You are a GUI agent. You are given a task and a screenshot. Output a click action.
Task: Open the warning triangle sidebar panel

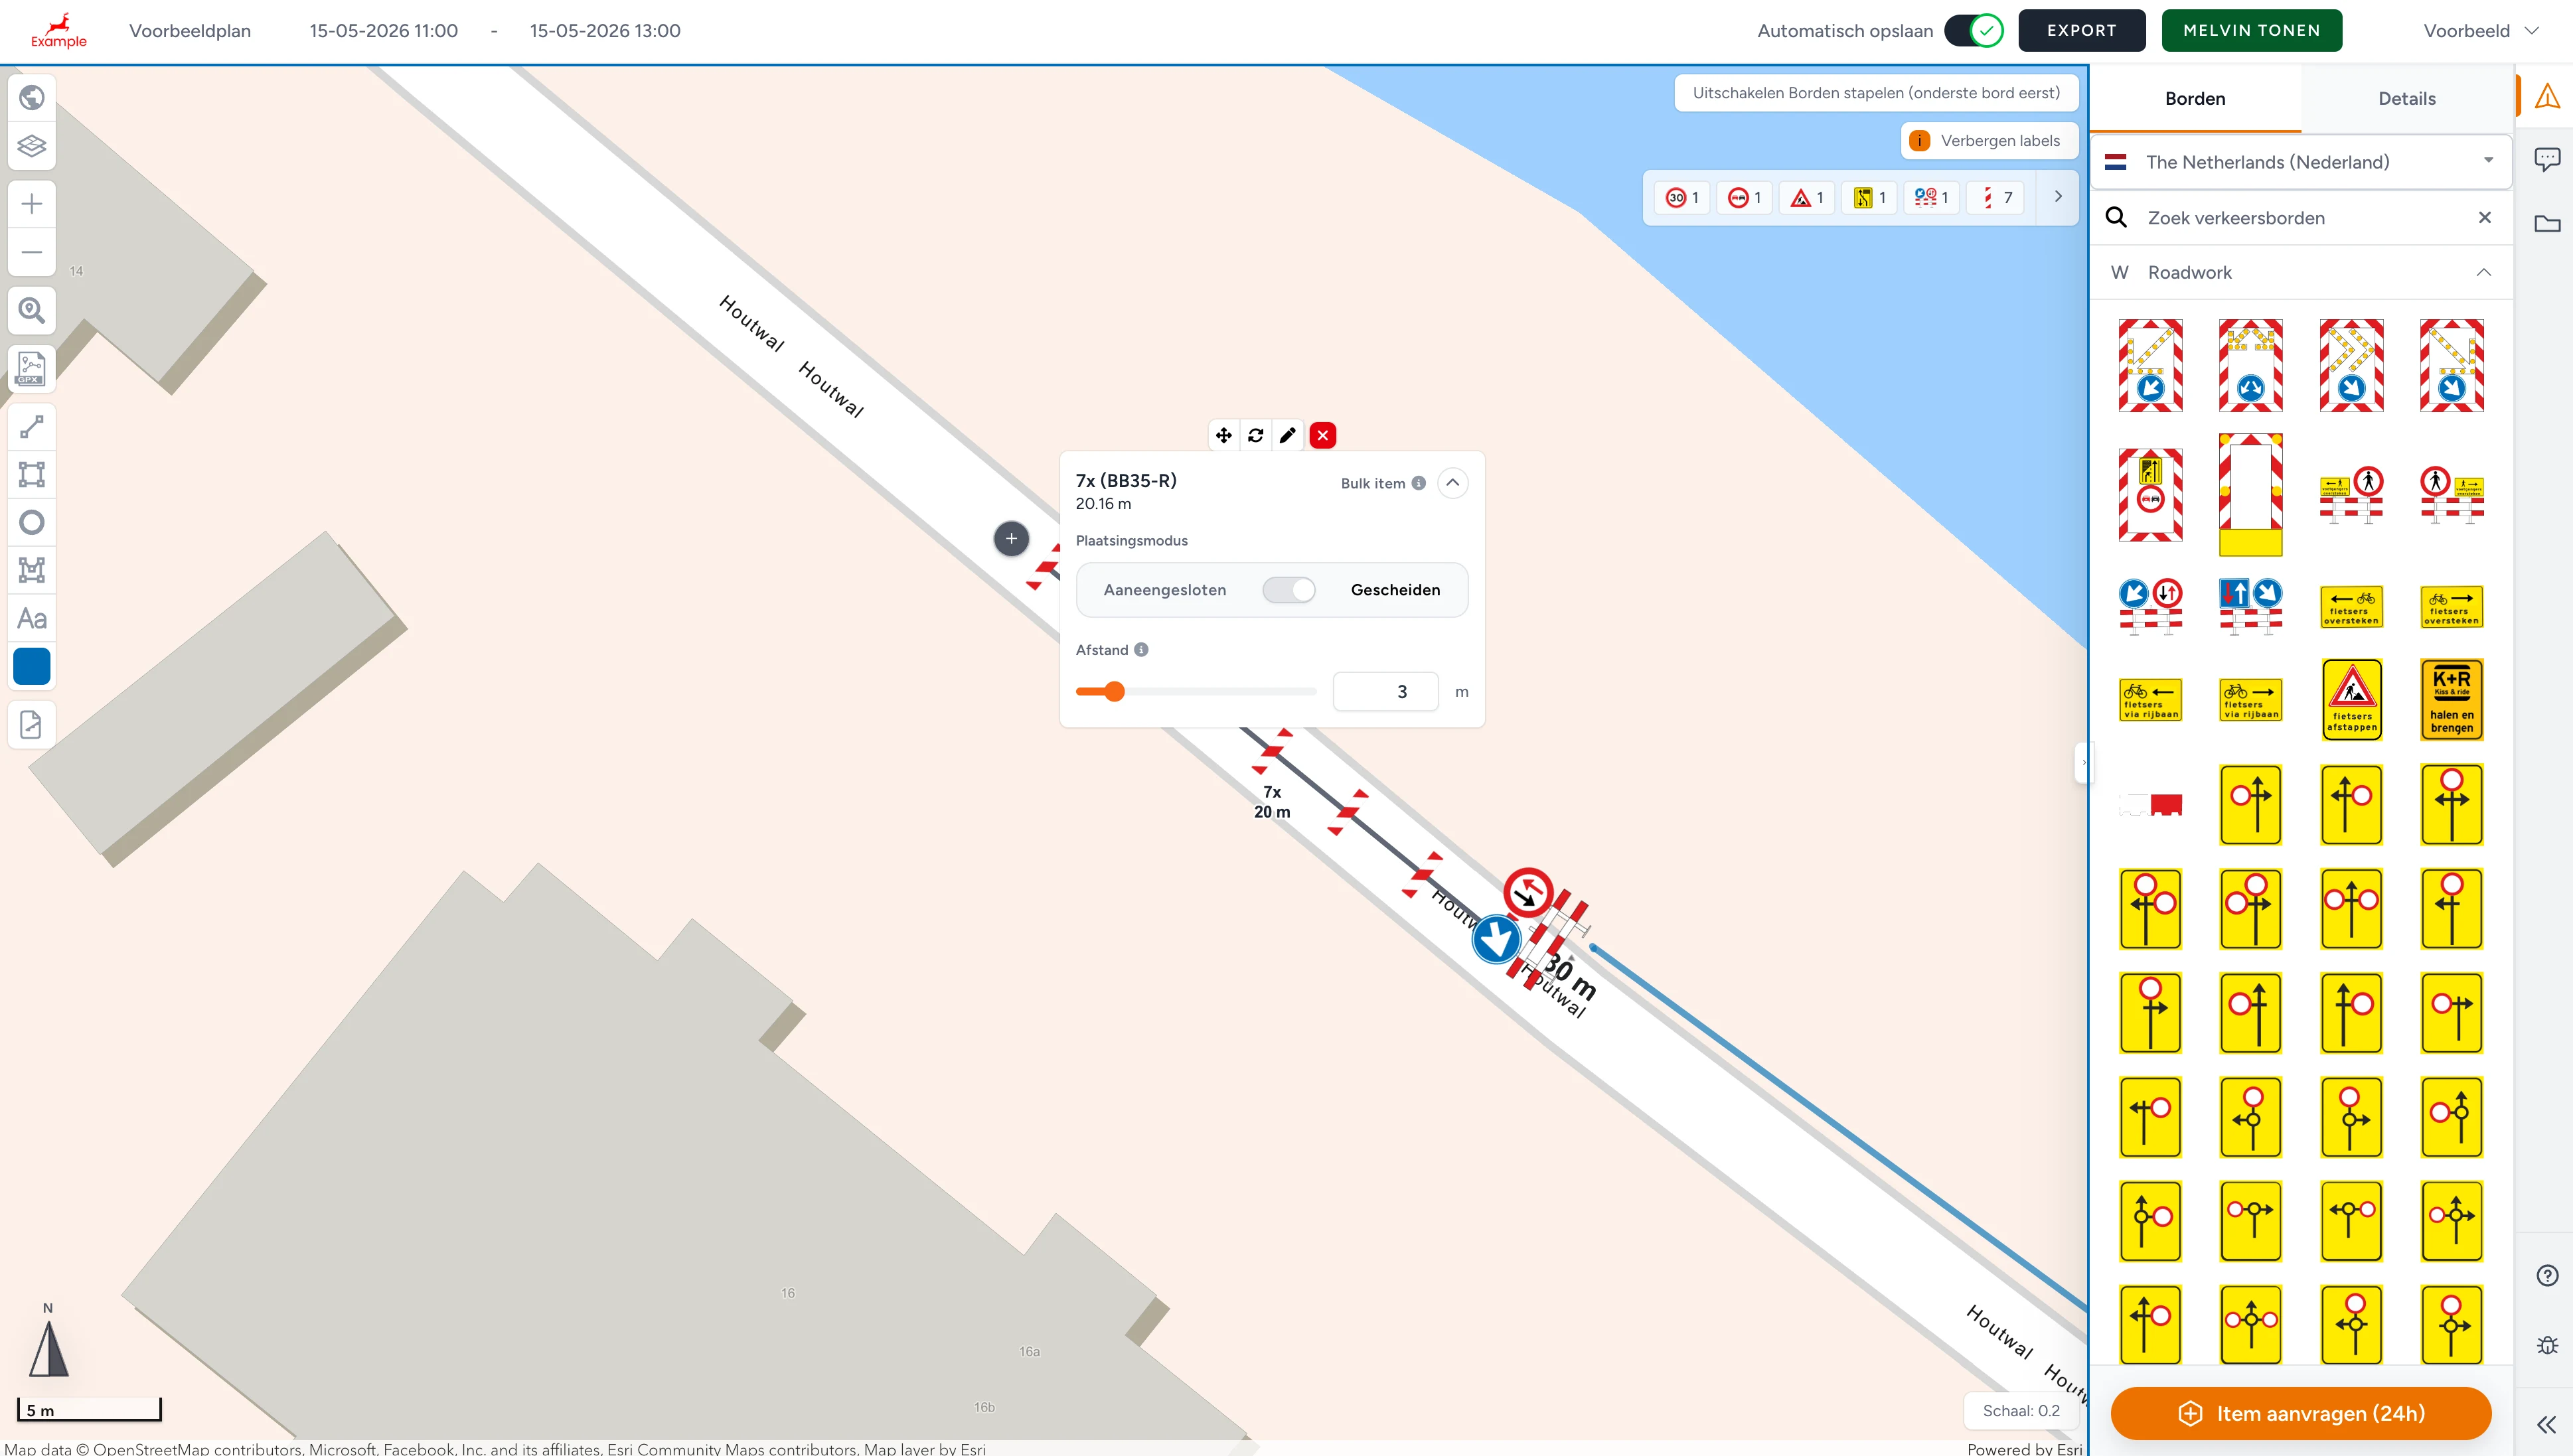[x=2547, y=97]
